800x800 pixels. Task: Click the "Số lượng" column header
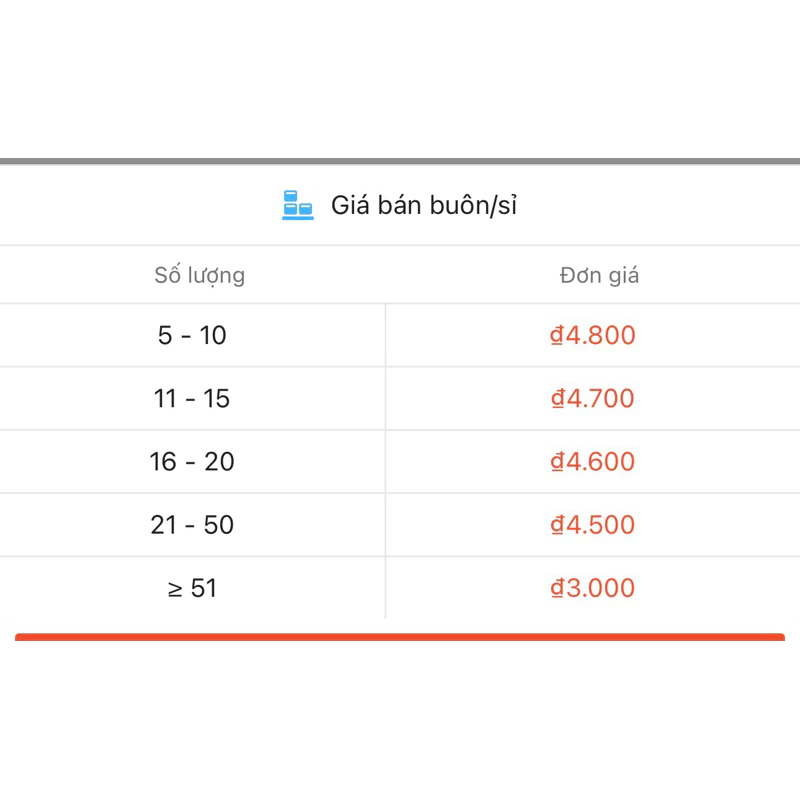[199, 275]
